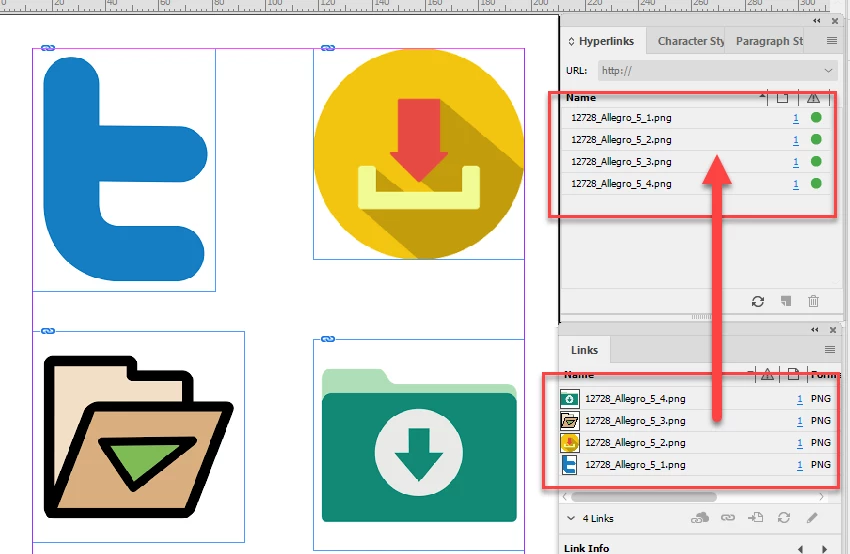Collapse the Hyperlinks panel group to icons
Viewport: 850px width, 554px height.
(x=816, y=21)
